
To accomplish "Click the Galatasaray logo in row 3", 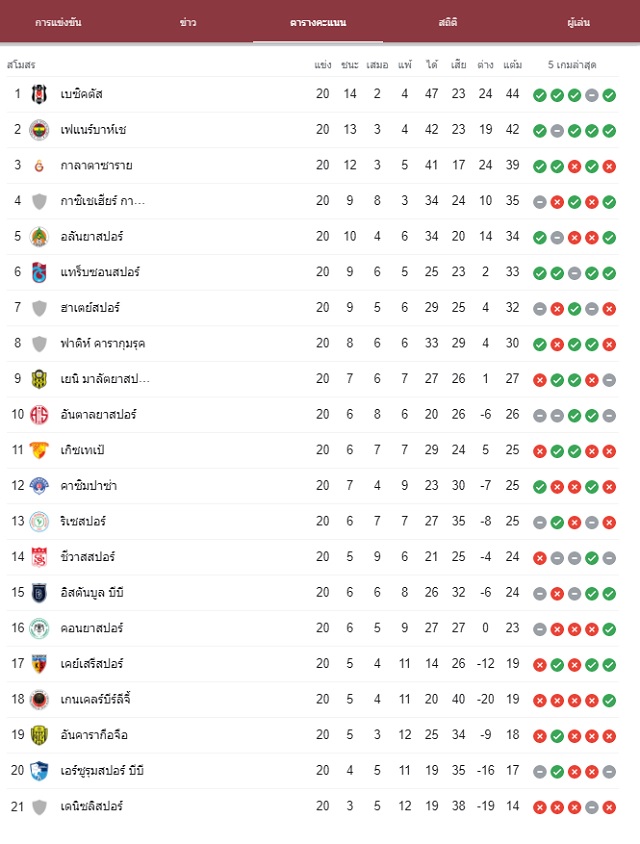I will 39,166.
